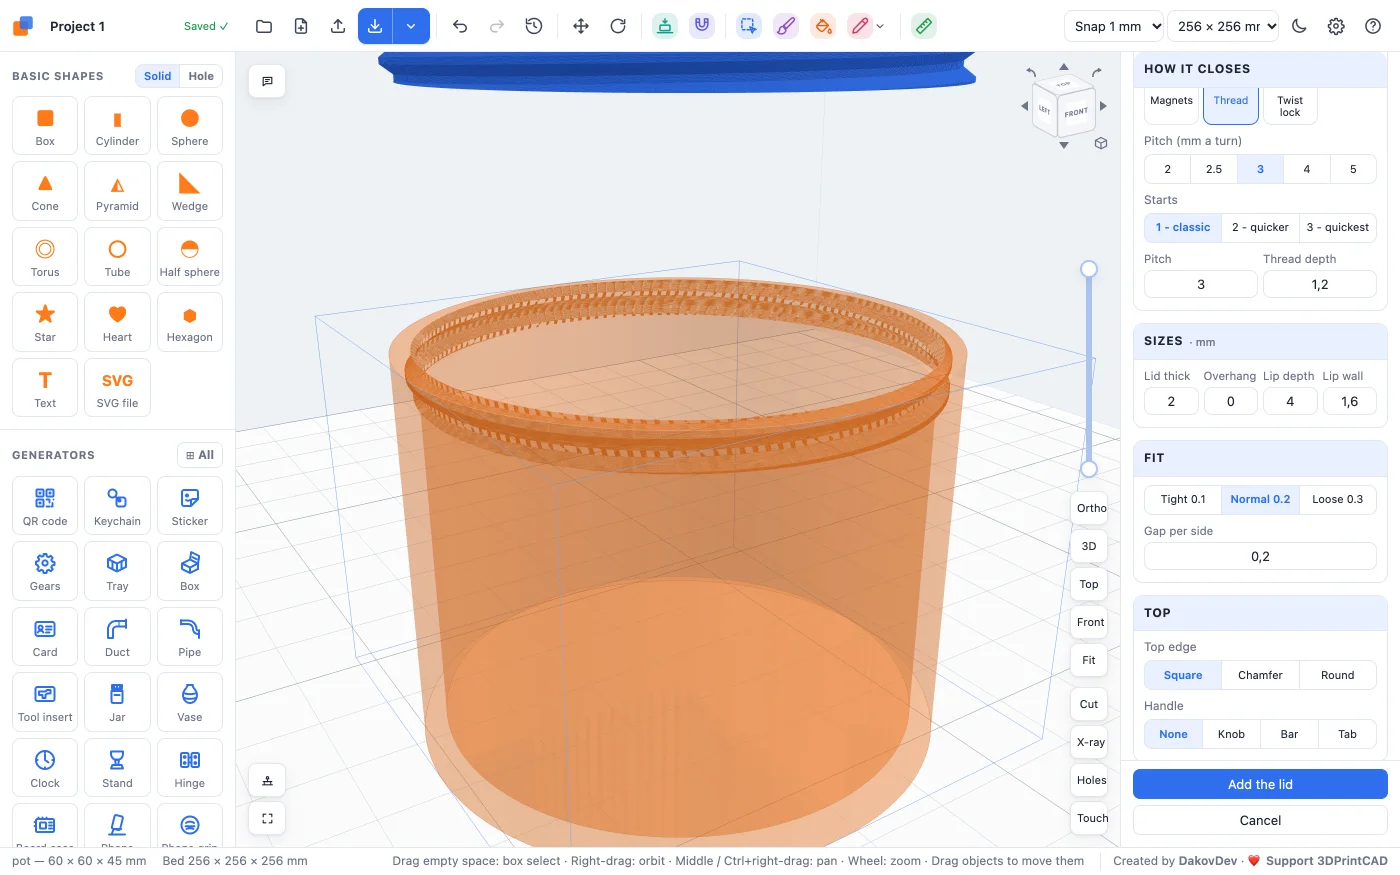Open the Gears generator

tap(45, 563)
